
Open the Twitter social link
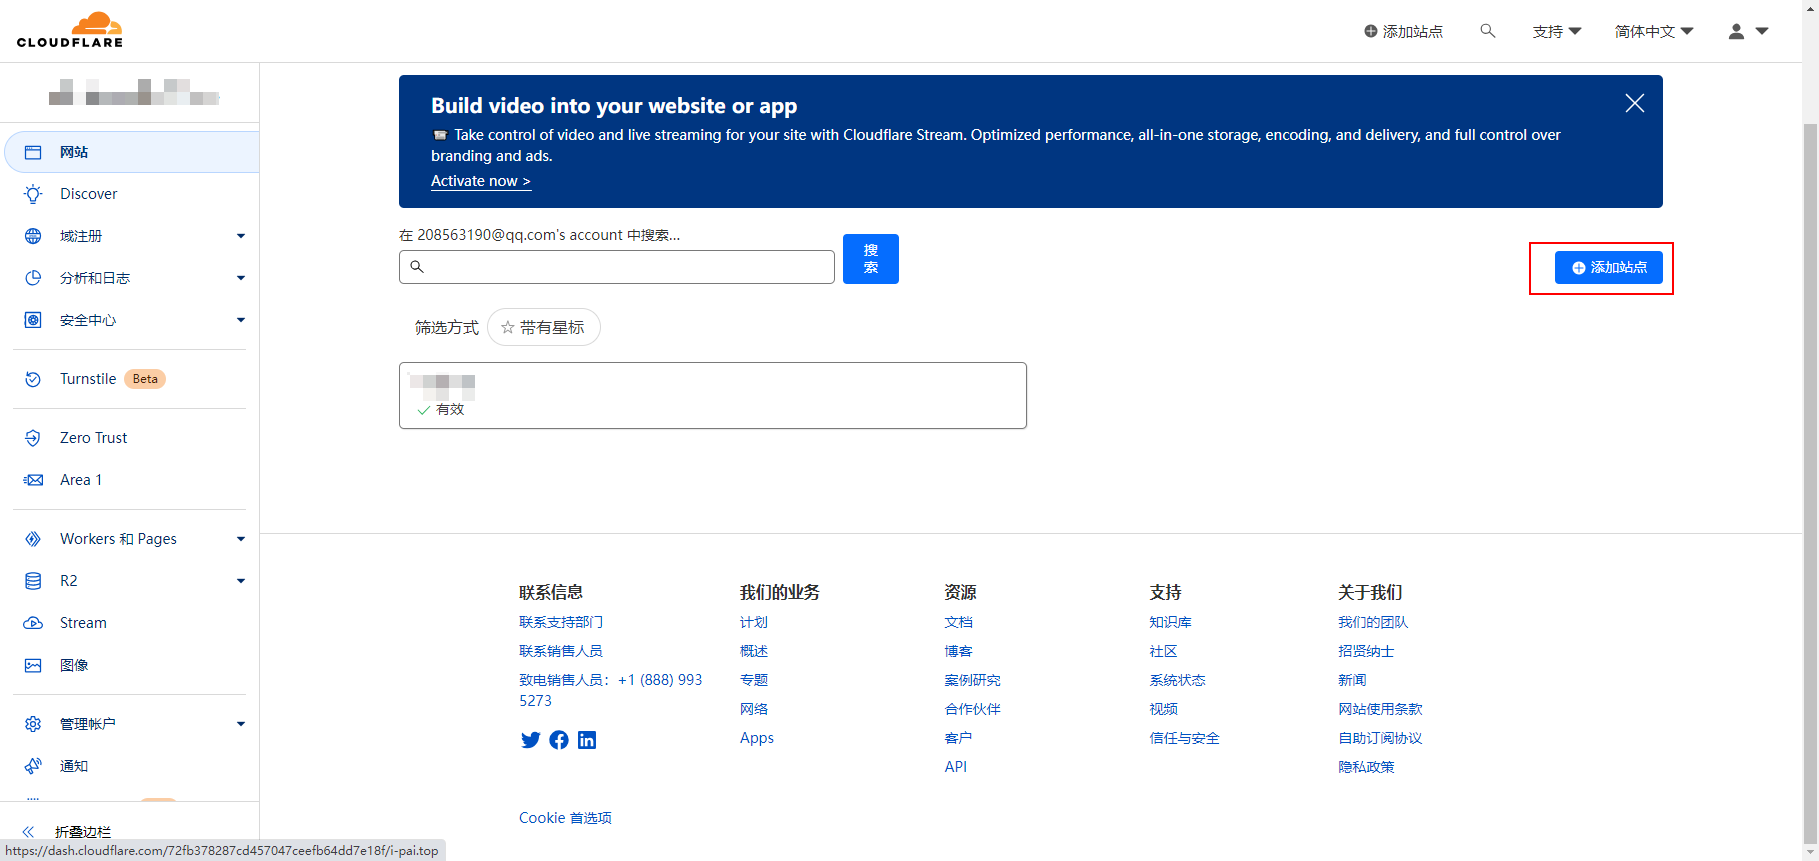(x=531, y=740)
